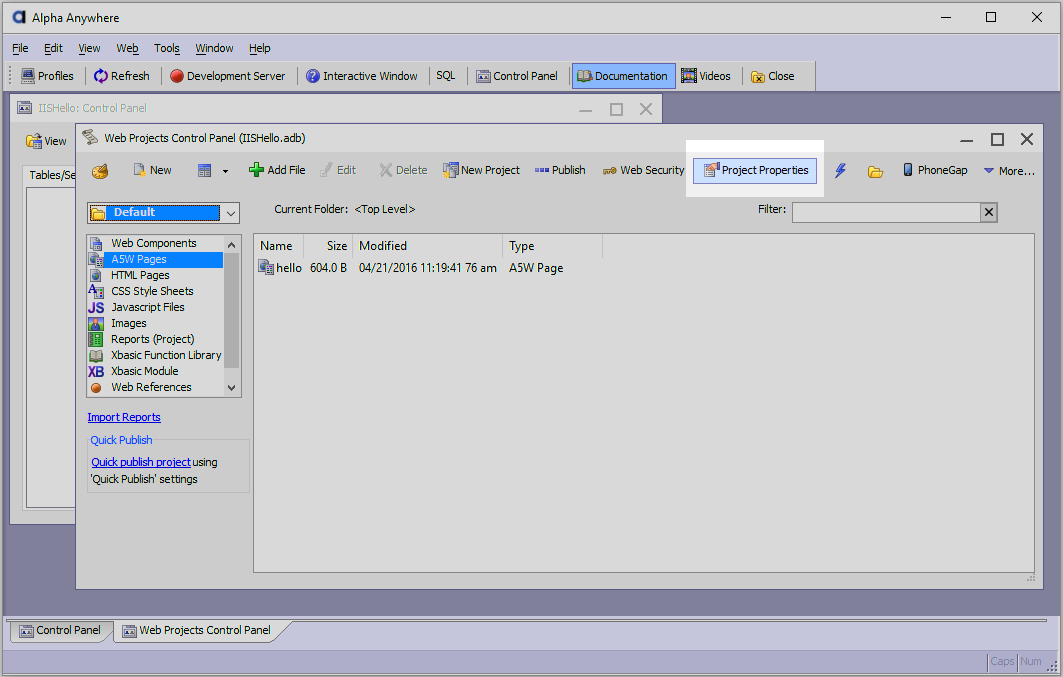Viewport: 1063px width, 677px height.
Task: Click the Import Reports link
Action: click(x=124, y=417)
